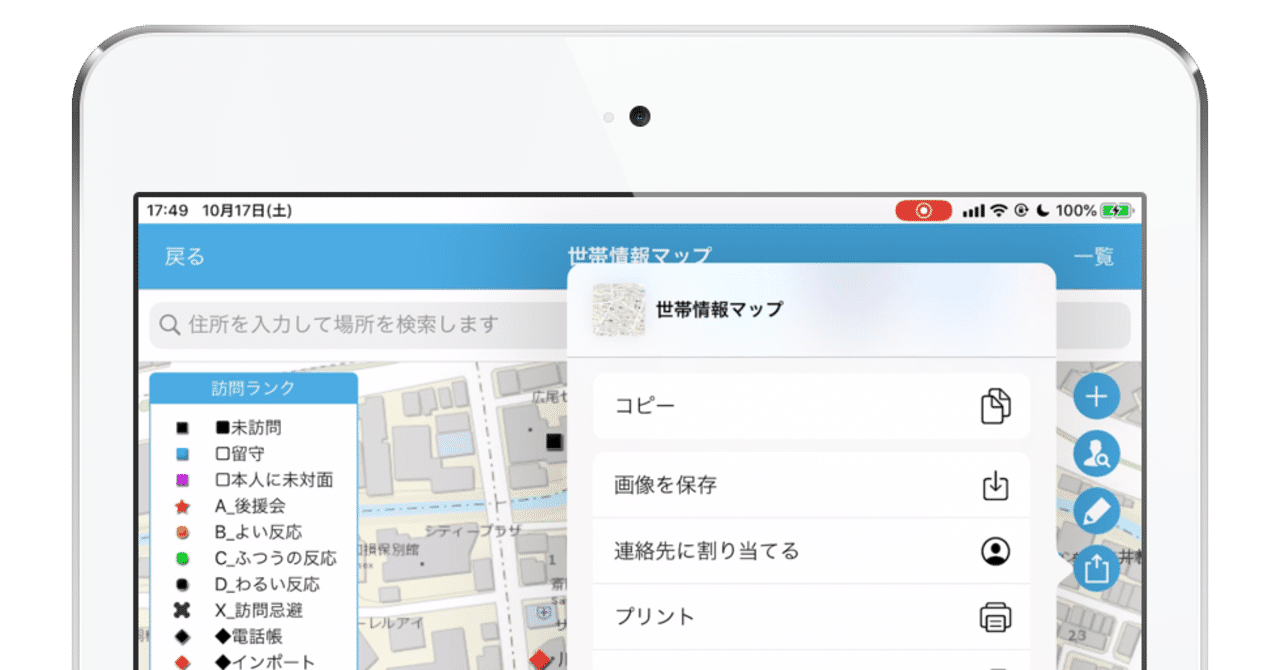Screen dimensions: 1280x670
Task: Click the search magnifier icon
Action: (x=170, y=325)
